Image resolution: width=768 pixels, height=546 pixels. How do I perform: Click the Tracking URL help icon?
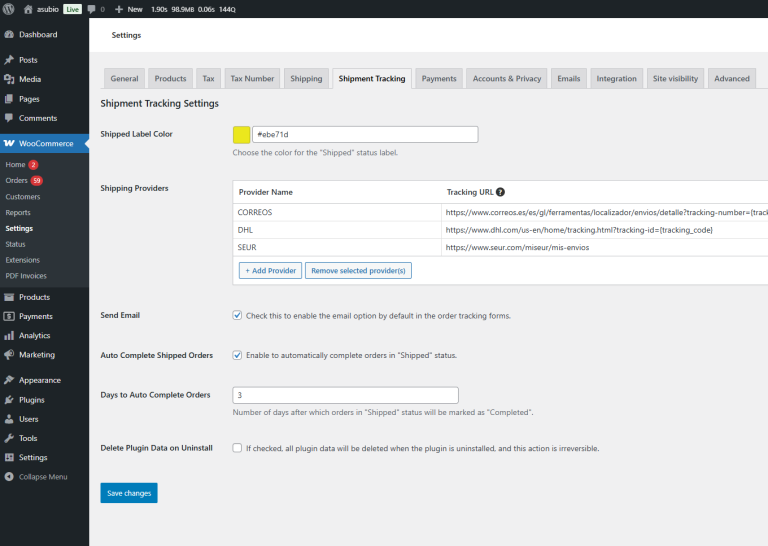[x=500, y=192]
